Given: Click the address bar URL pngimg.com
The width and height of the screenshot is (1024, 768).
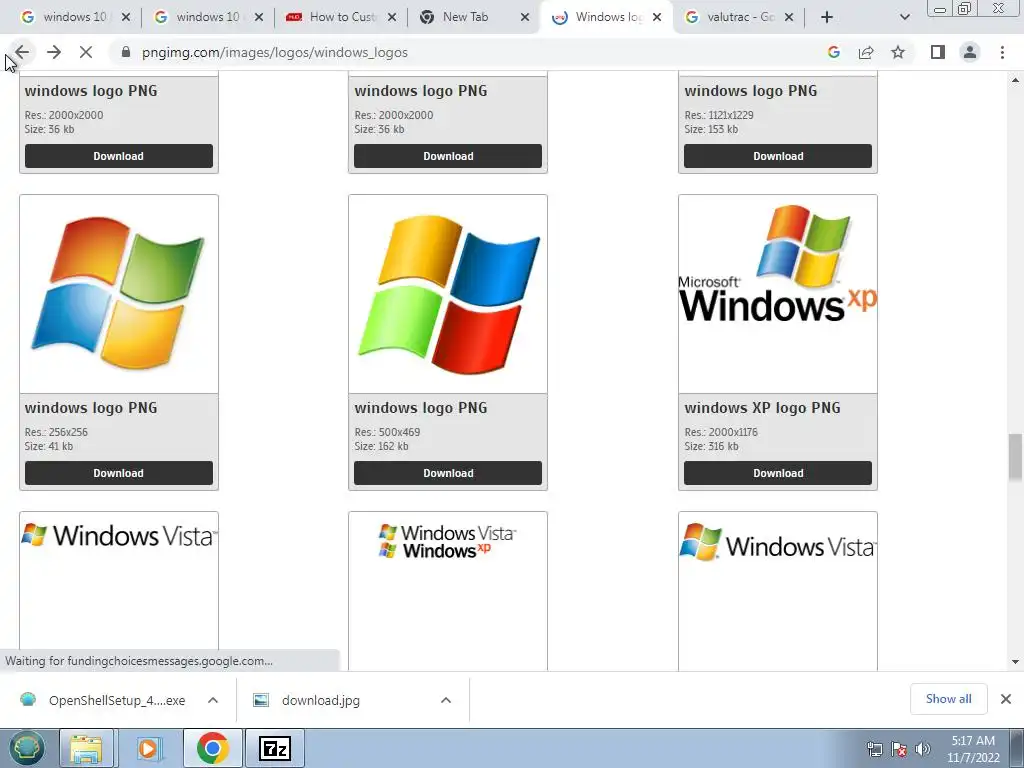Looking at the screenshot, I should coord(274,52).
